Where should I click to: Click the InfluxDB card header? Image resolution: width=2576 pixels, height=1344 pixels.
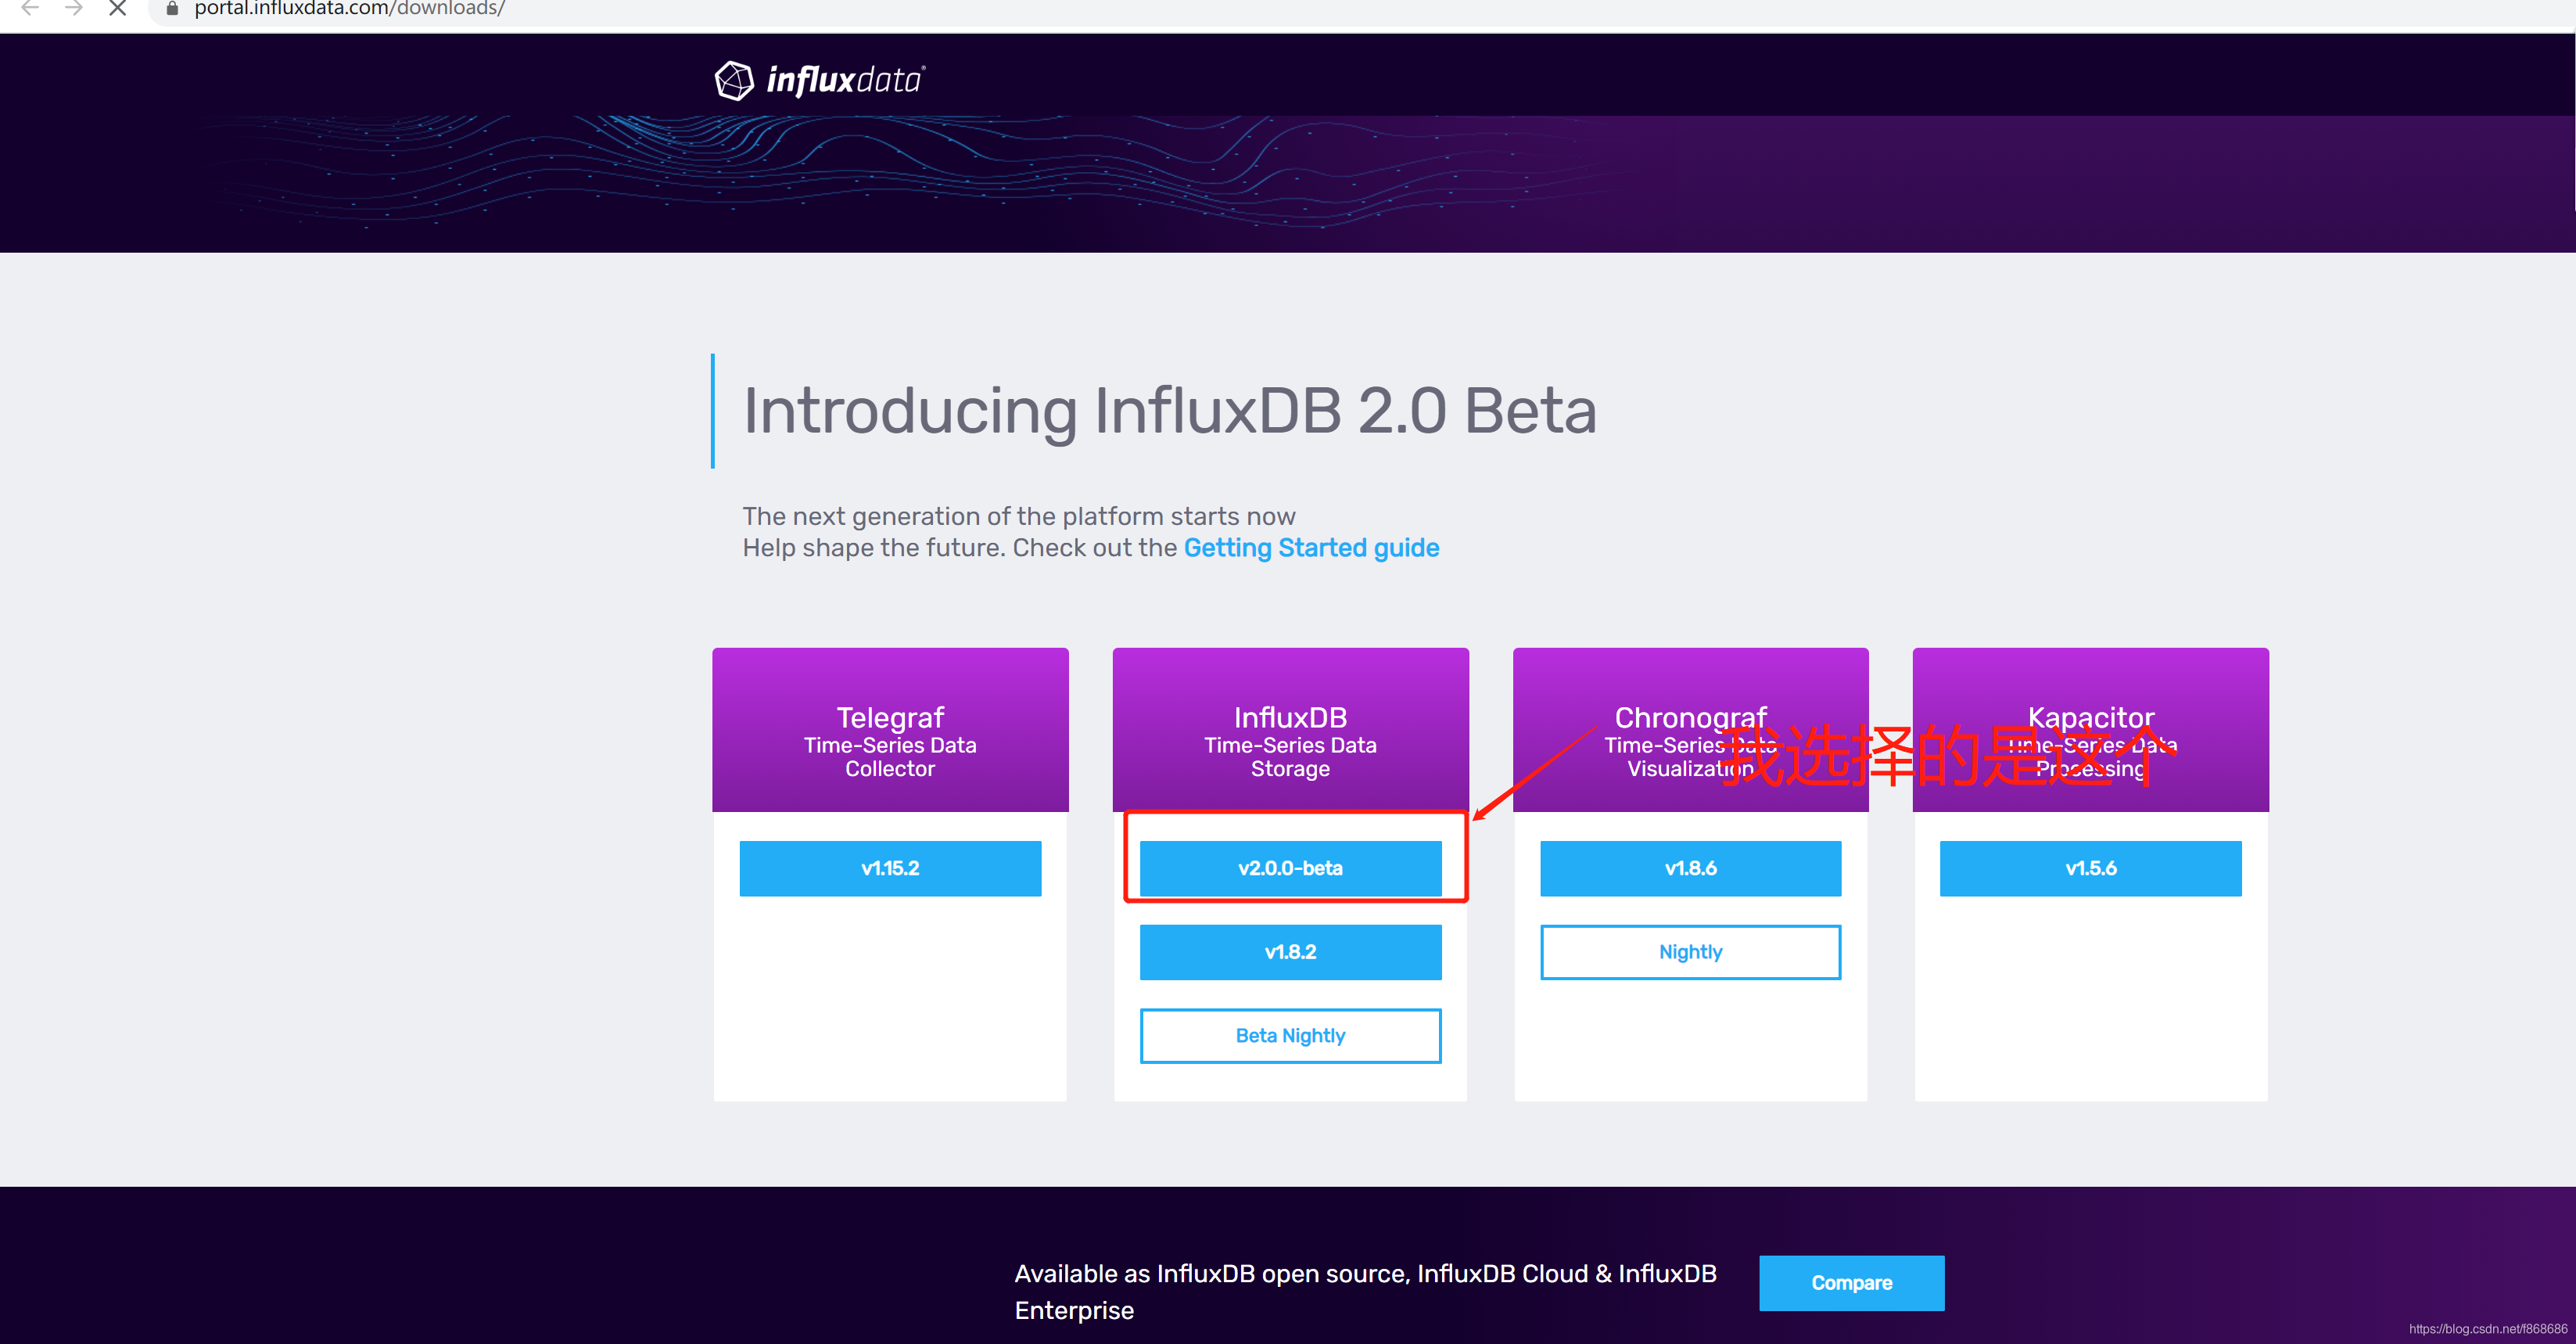click(x=1290, y=730)
